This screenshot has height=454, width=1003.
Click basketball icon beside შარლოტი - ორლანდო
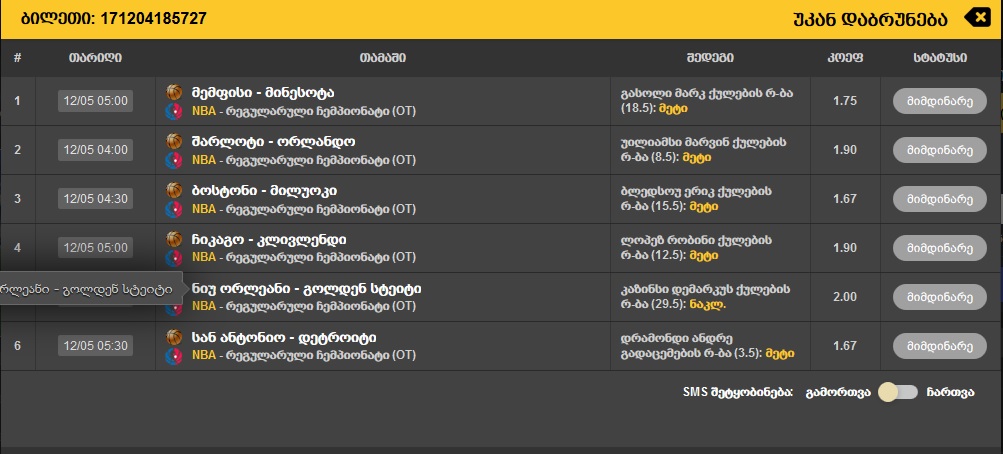click(174, 141)
